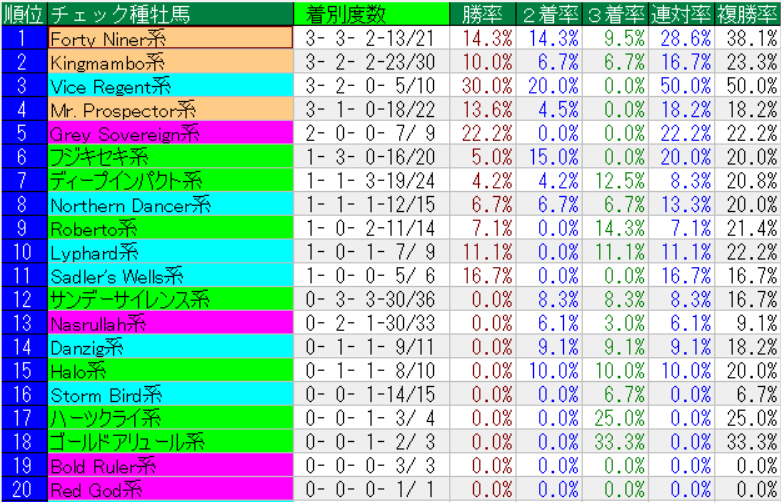This screenshot has height=502, width=782.
Task: Select the Kingmambo系 cell
Action: pyautogui.click(x=171, y=62)
